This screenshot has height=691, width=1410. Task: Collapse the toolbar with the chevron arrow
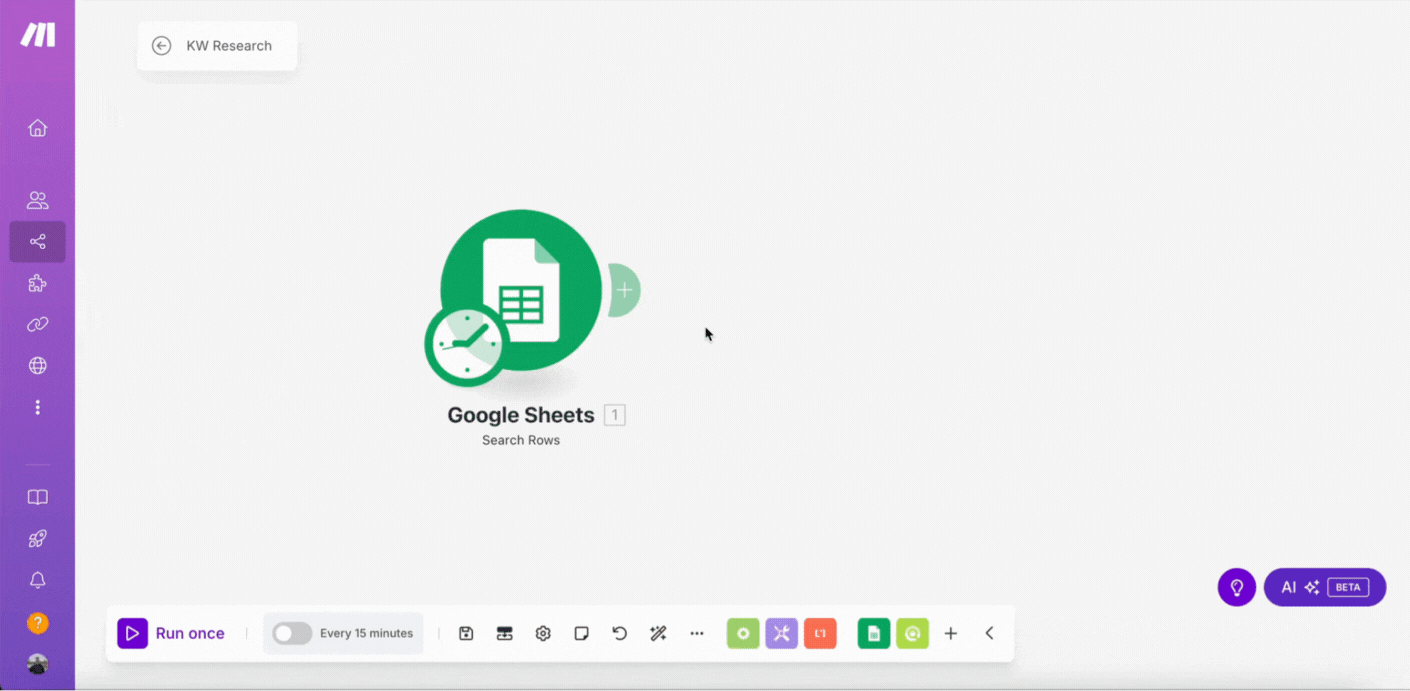(989, 633)
